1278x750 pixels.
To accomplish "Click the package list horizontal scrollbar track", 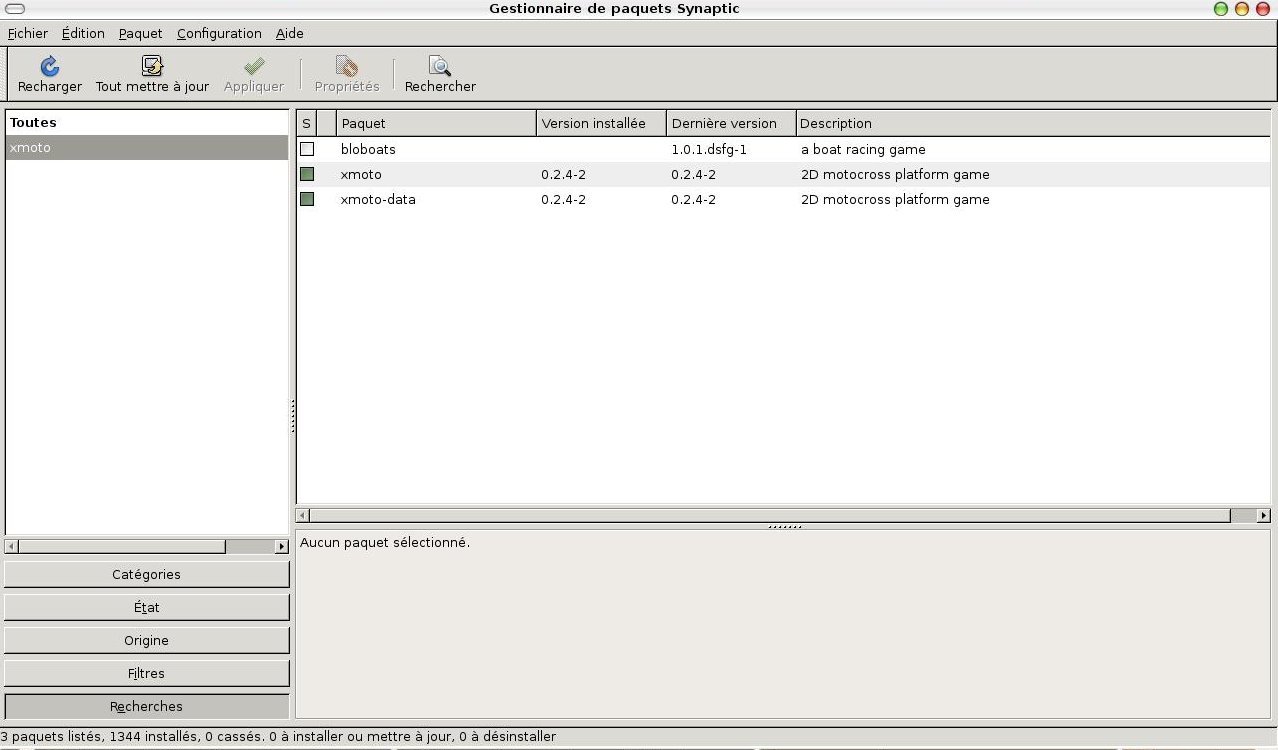I will coord(1244,515).
